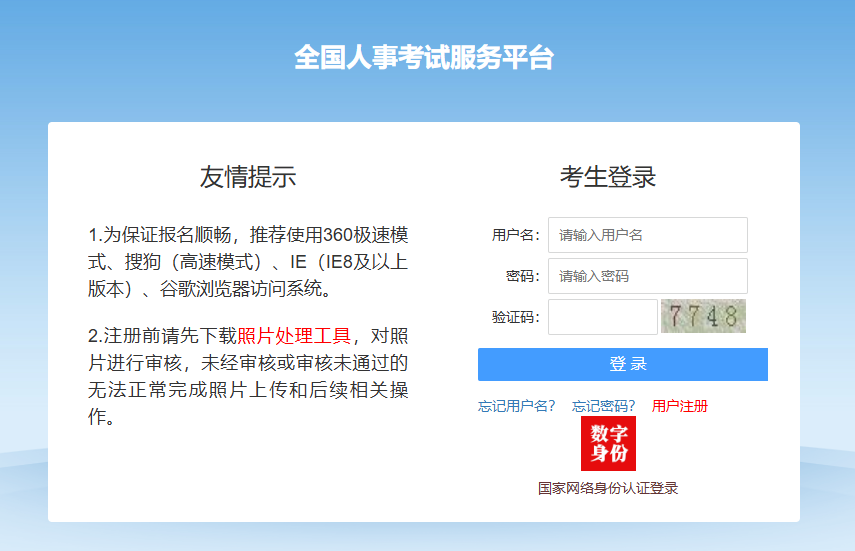The height and width of the screenshot is (551, 855).
Task: Go to 用户注册 registration link
Action: pos(680,406)
